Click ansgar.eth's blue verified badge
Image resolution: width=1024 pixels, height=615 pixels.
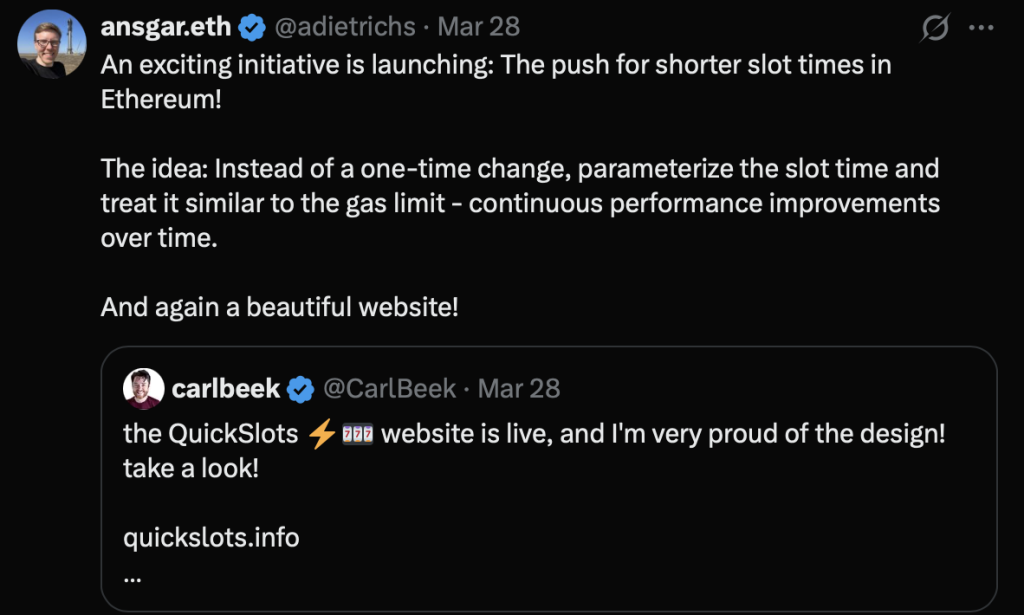point(251,26)
